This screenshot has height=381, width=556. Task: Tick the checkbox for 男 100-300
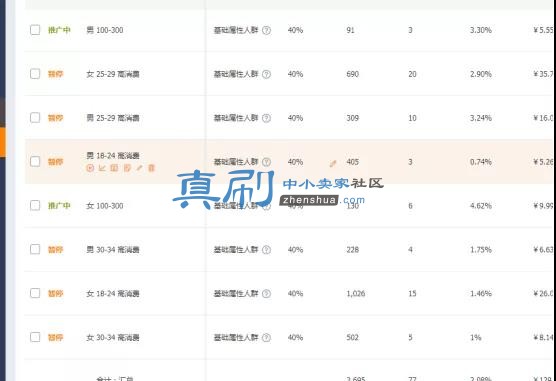35,30
